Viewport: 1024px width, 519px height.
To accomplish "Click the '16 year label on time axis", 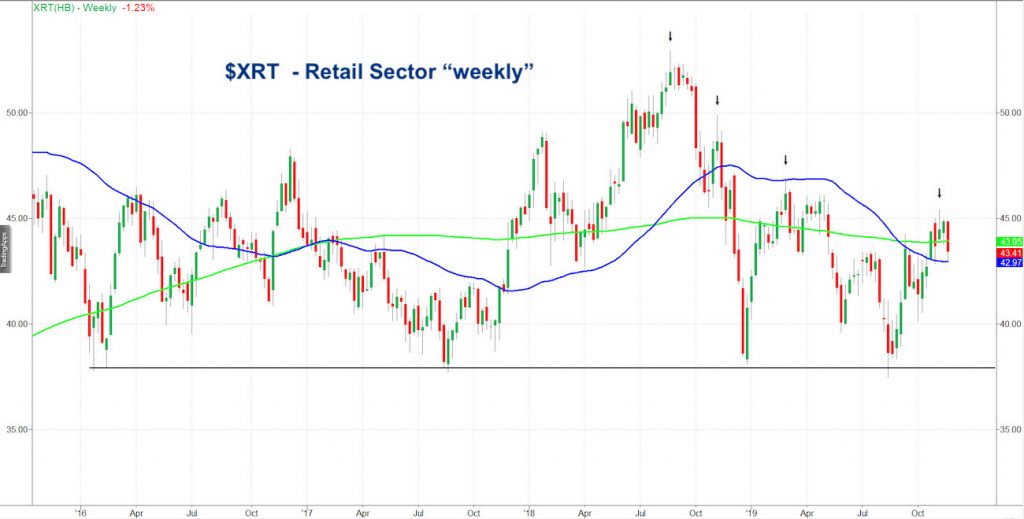I will [x=81, y=511].
